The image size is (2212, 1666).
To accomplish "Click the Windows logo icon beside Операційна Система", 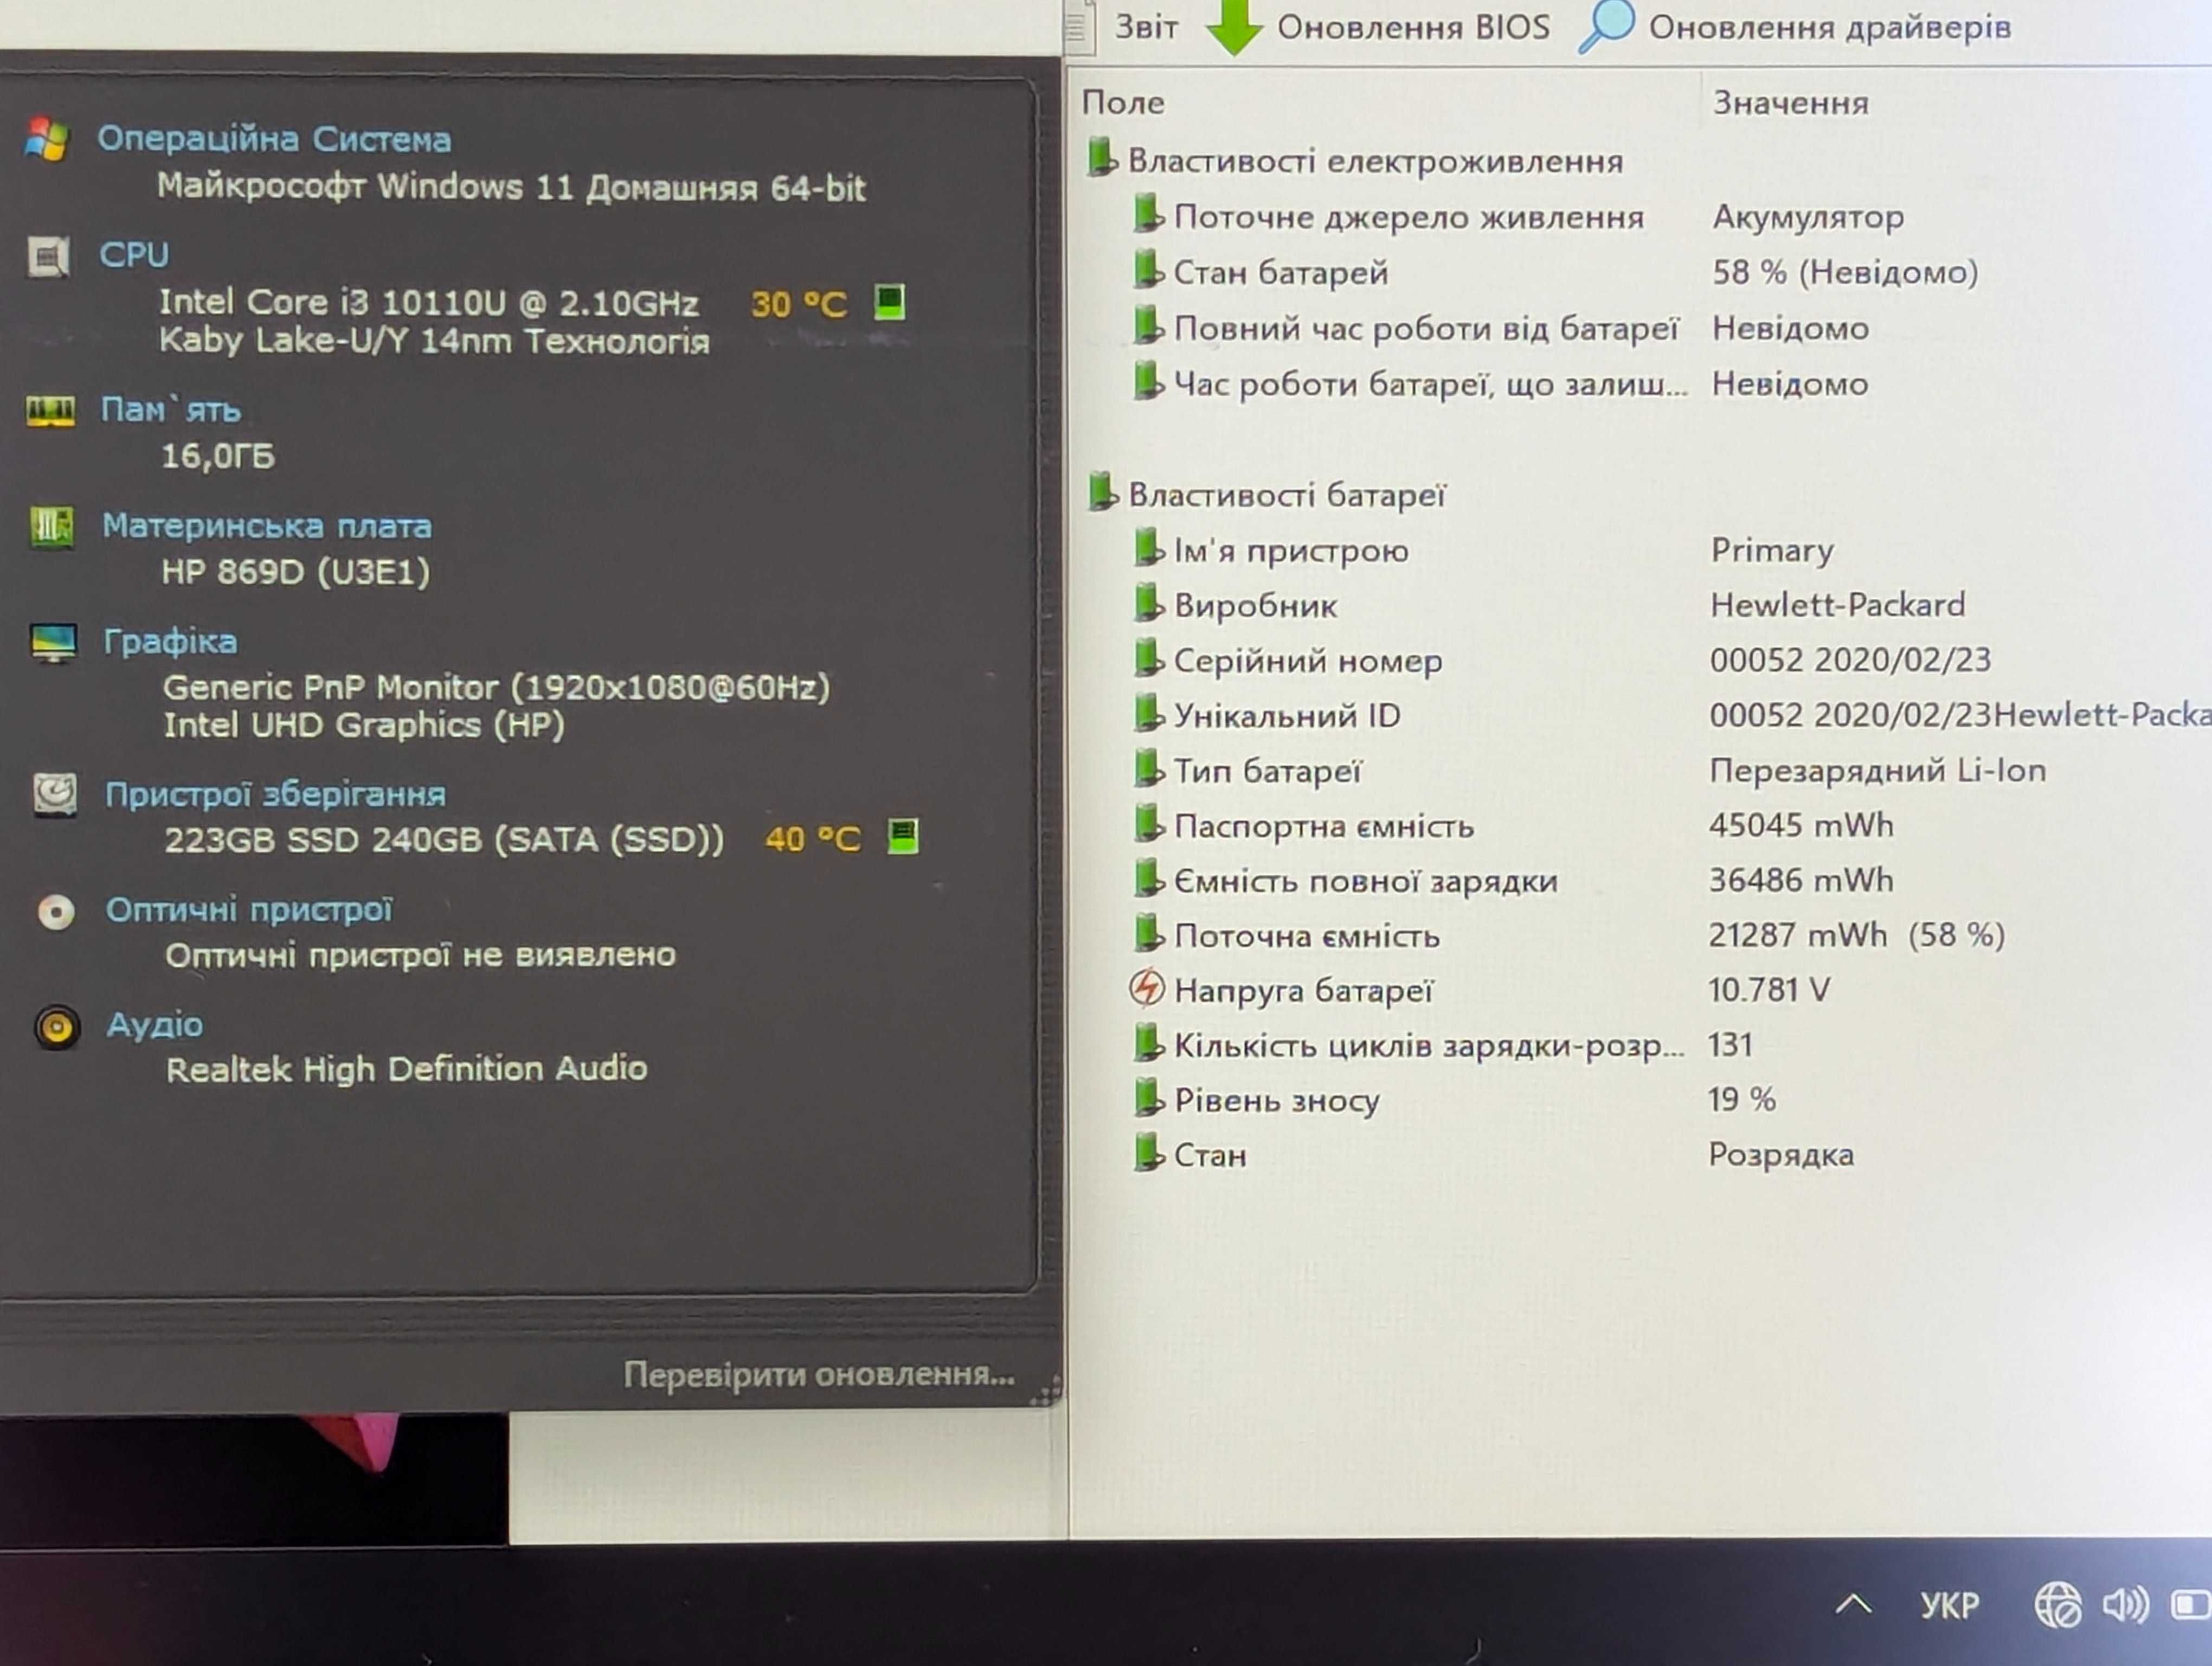I will tap(47, 139).
